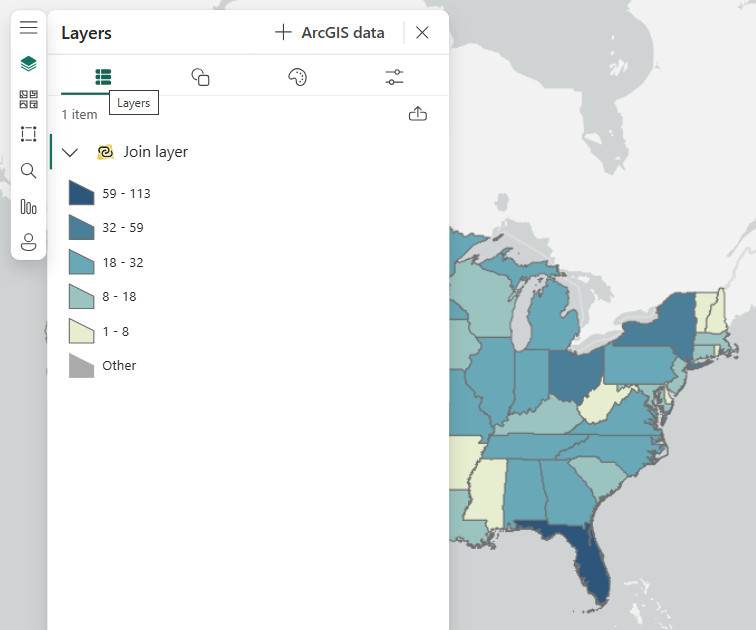
Task: Open the Search magnifier tool
Action: pos(28,171)
